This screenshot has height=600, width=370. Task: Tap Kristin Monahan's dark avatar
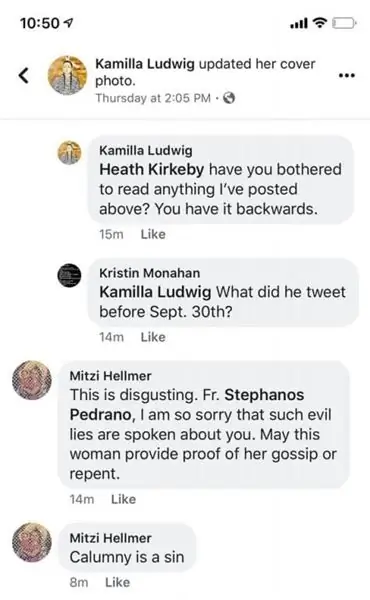[x=69, y=275]
